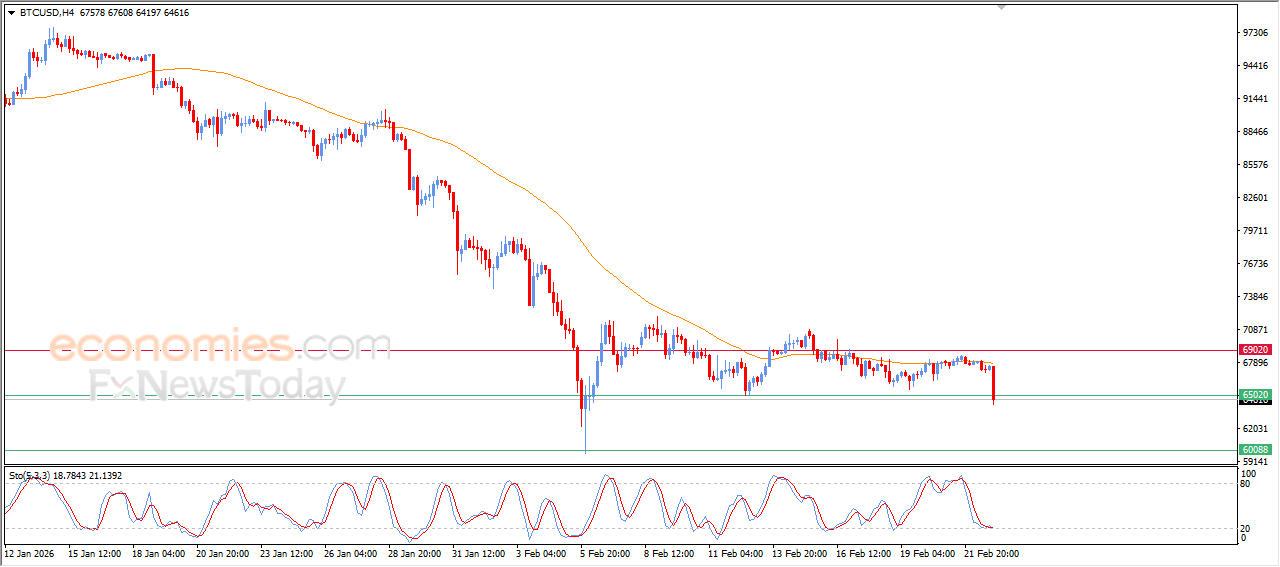Click the arrow icon beside BTCUSD,H4 title
The width and height of the screenshot is (1280, 567).
(11, 13)
